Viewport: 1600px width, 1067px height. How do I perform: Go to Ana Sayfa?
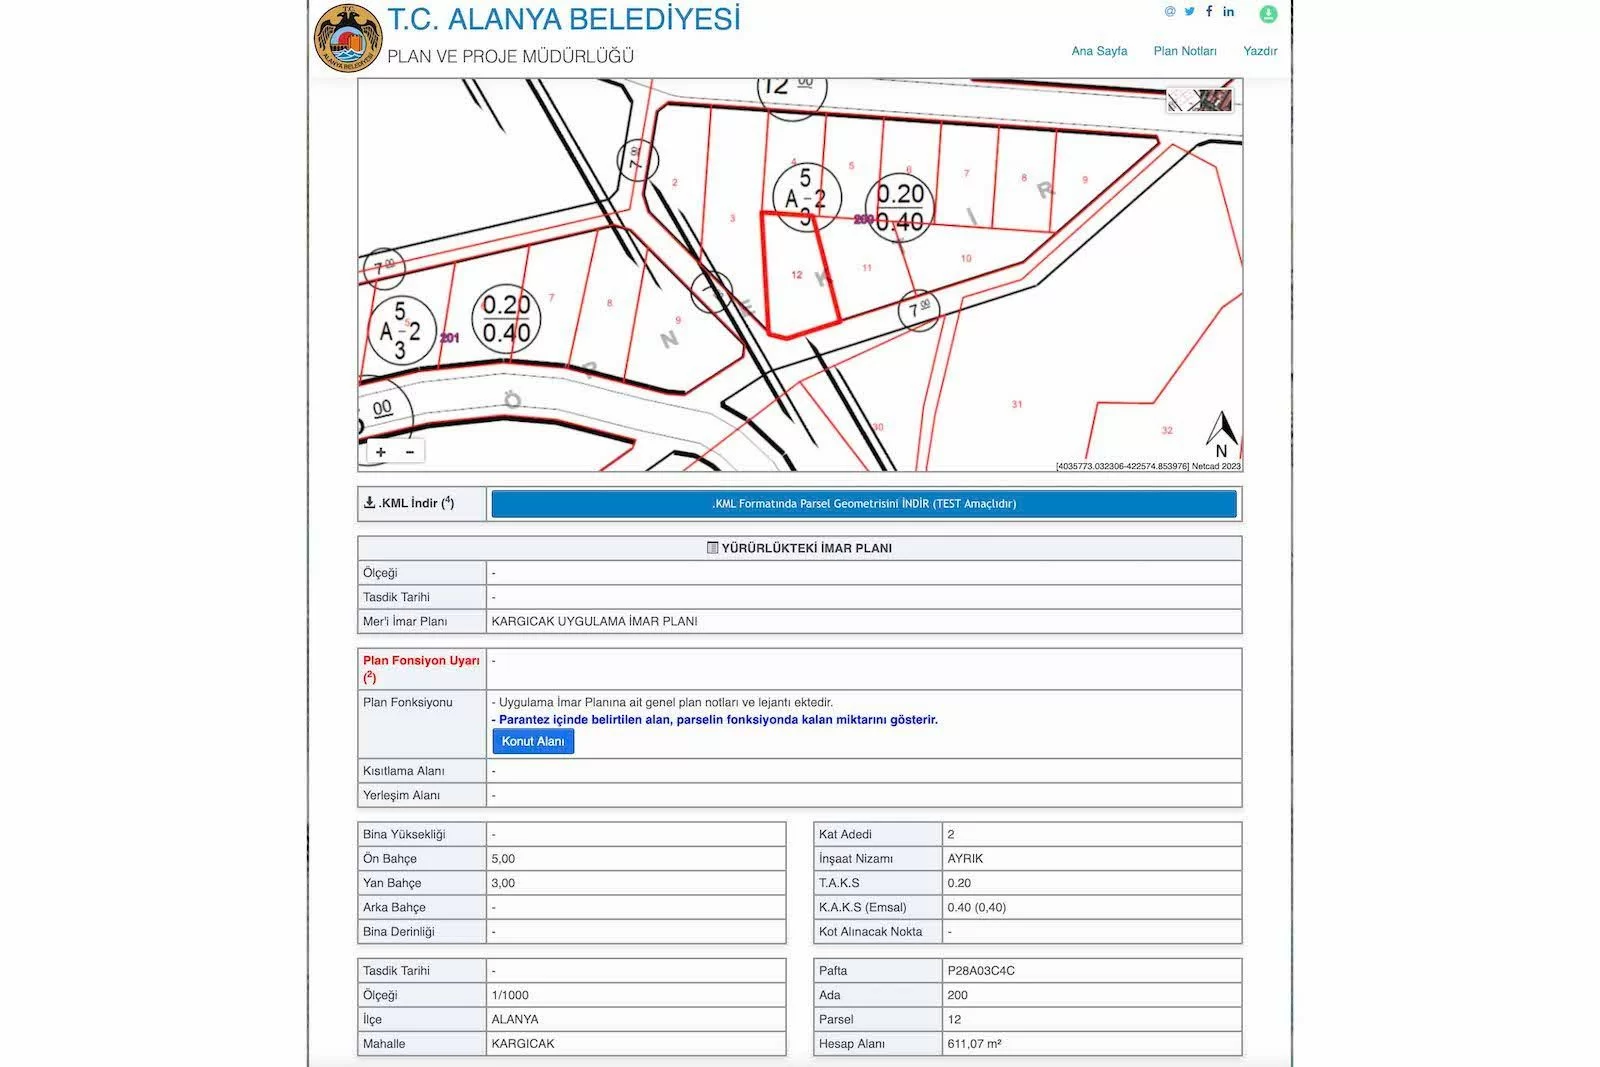(x=1099, y=51)
